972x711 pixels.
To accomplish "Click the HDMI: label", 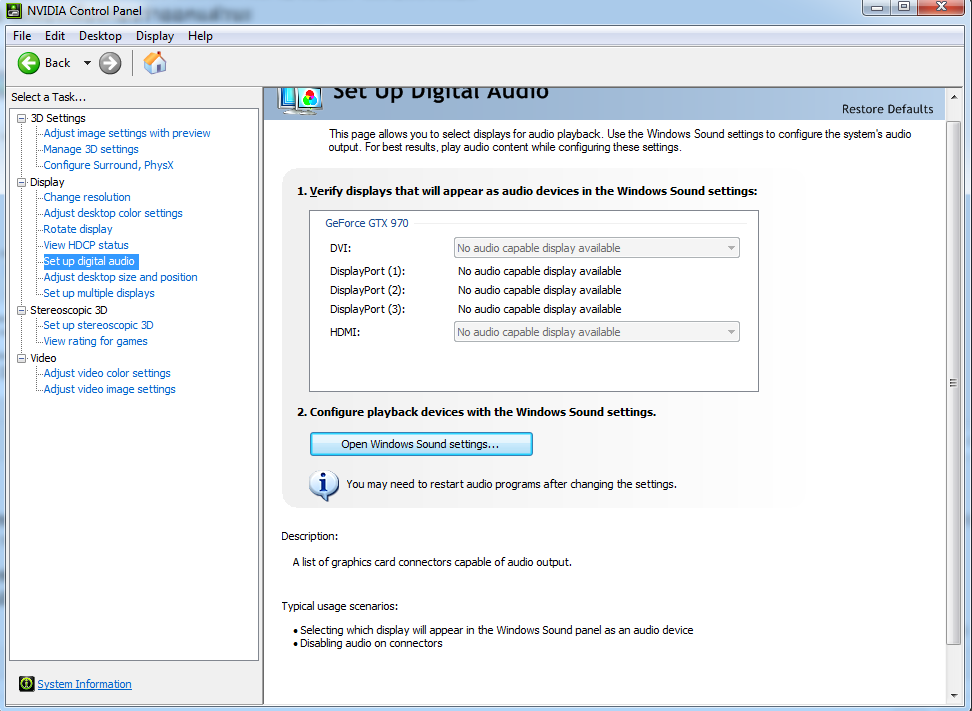I will click(345, 332).
